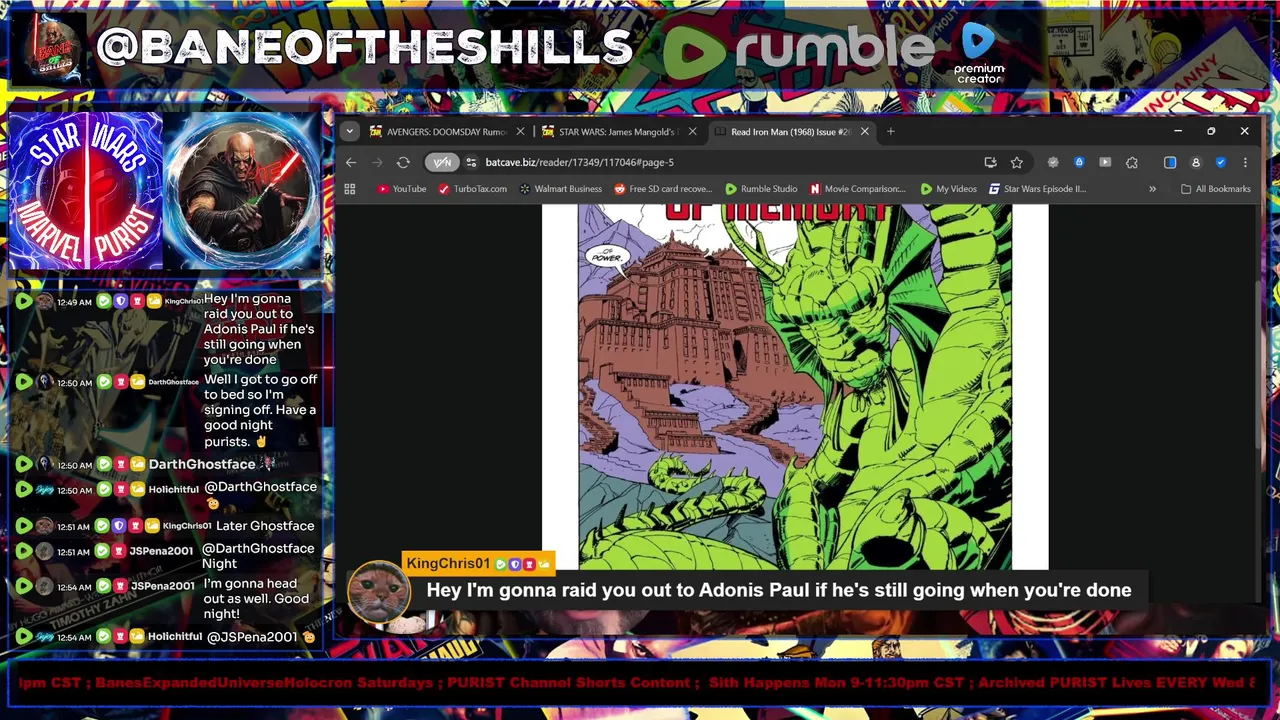View site information icon
1280x720 pixels.
[x=471, y=162]
